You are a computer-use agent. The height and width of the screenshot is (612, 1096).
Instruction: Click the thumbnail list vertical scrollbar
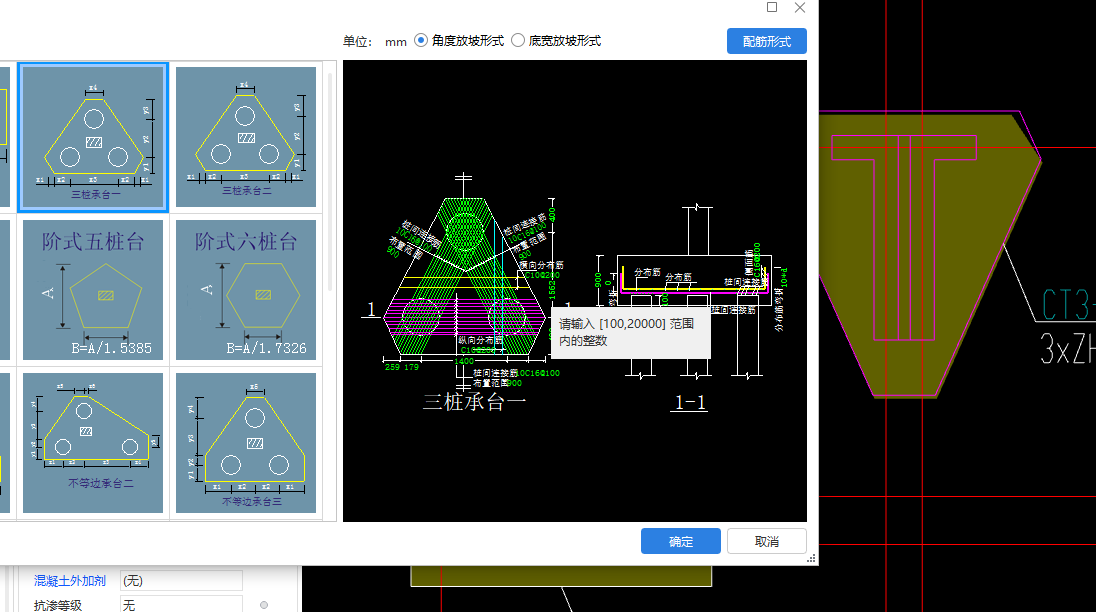[x=330, y=182]
